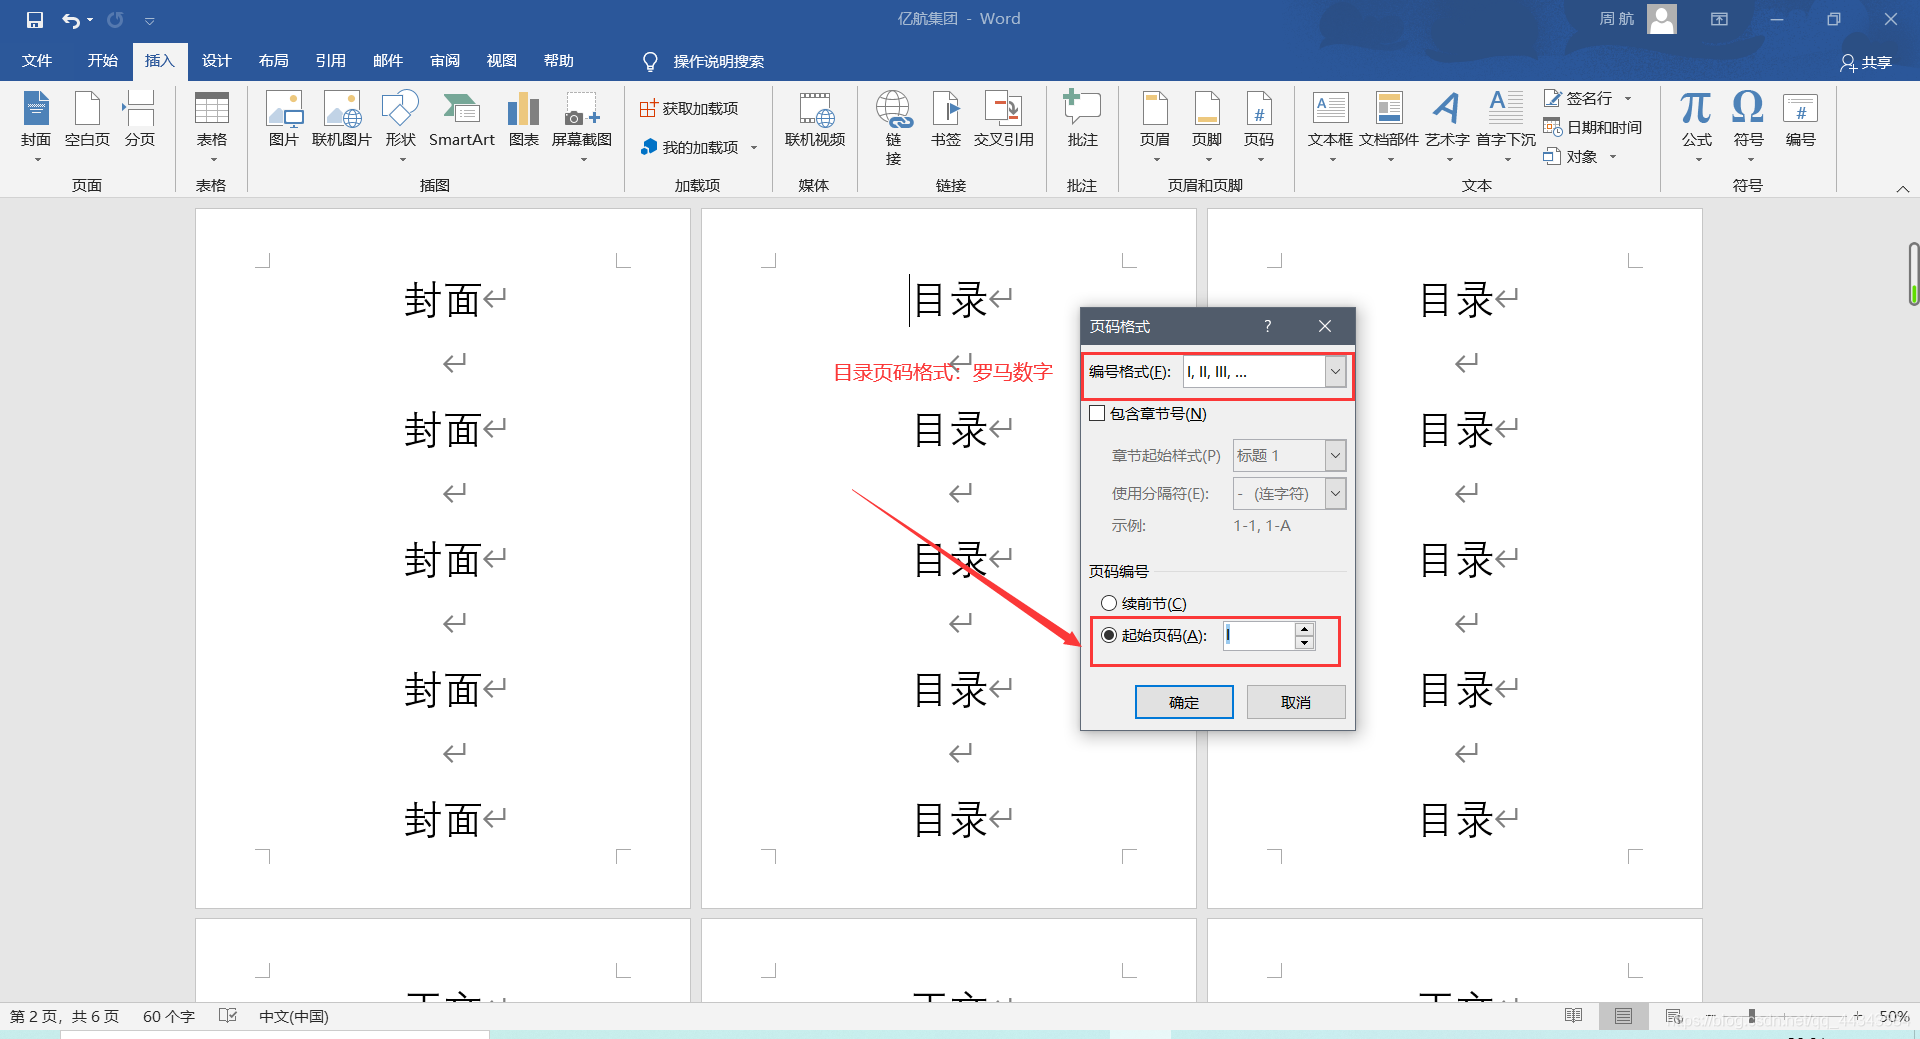
Task: Confirm dialog with 确定 button
Action: (x=1184, y=702)
